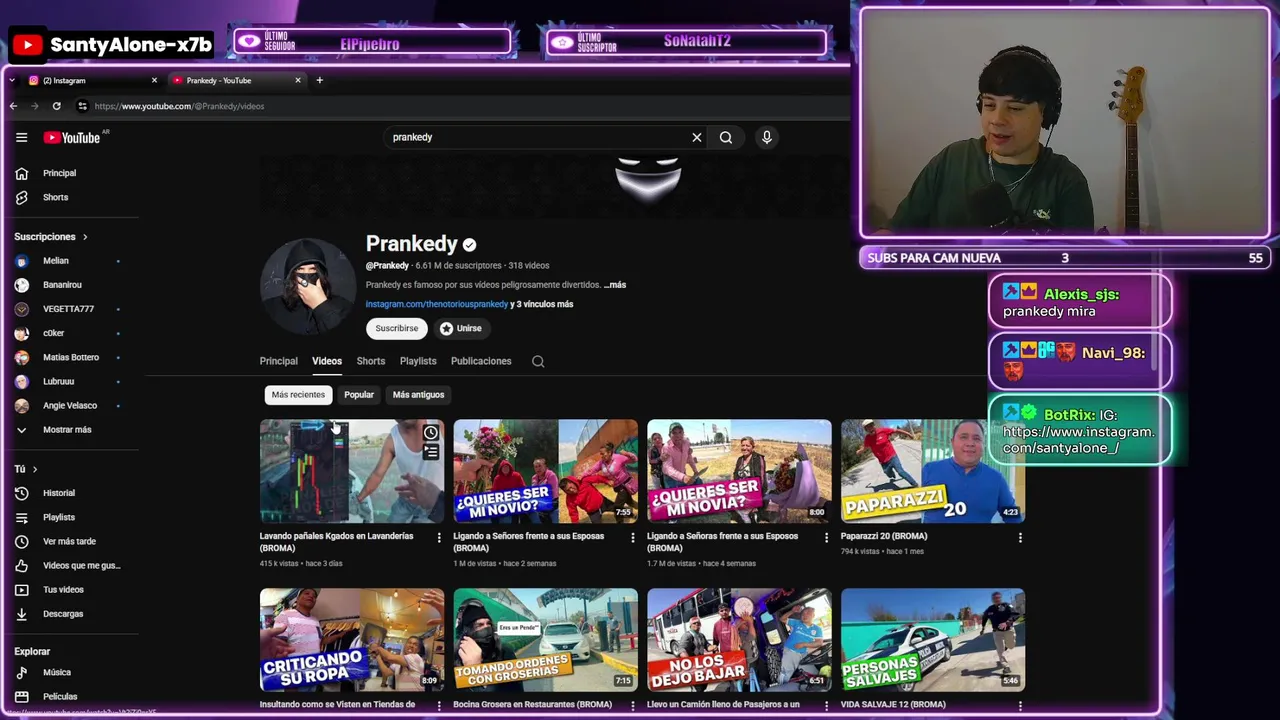
Task: Open options for Lavando pañales video
Action: (438, 538)
